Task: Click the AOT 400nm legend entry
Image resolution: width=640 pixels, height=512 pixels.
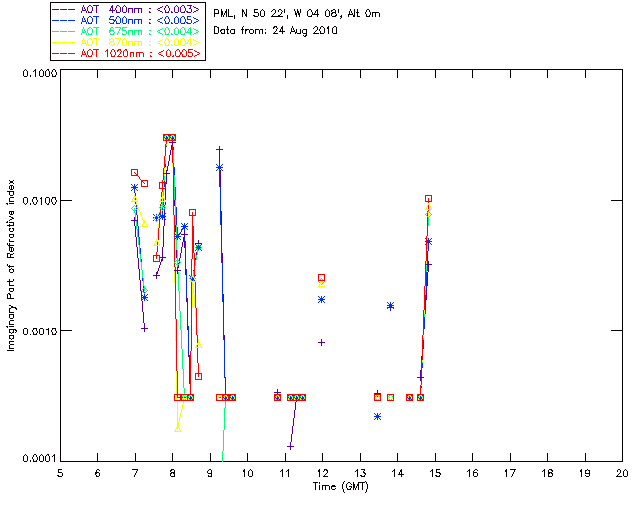Action: 127,9
